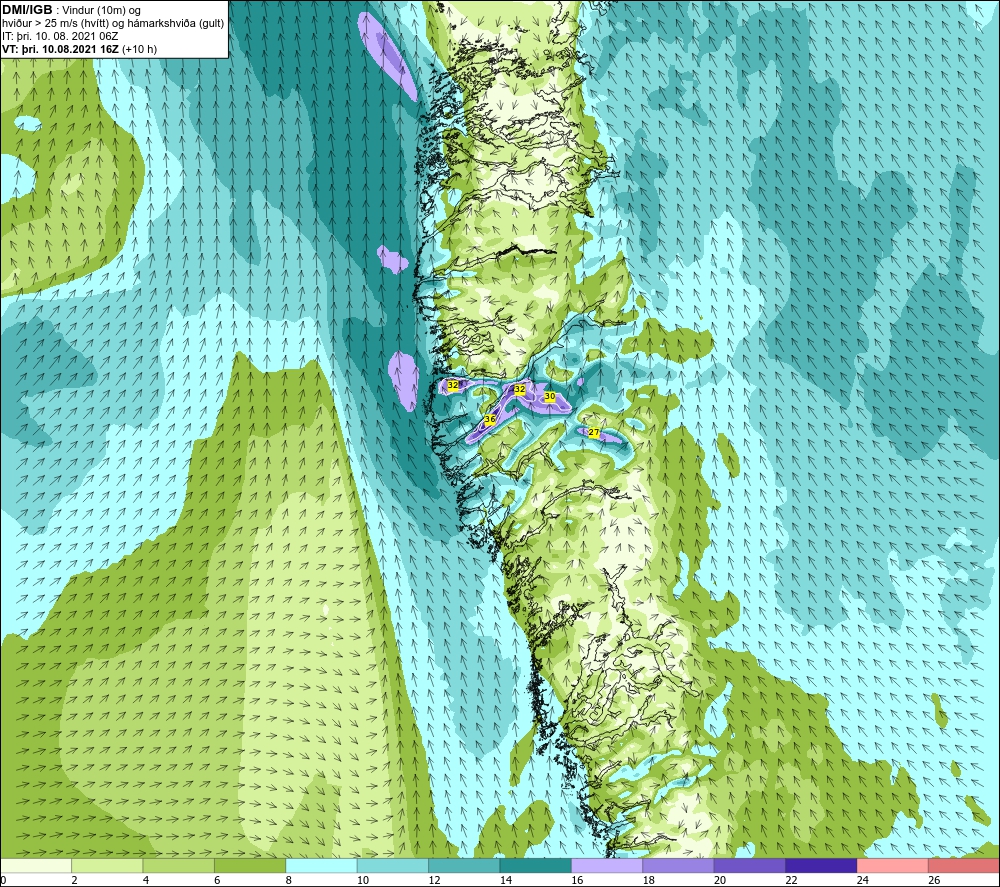Click the legend scale number 26

tap(934, 880)
